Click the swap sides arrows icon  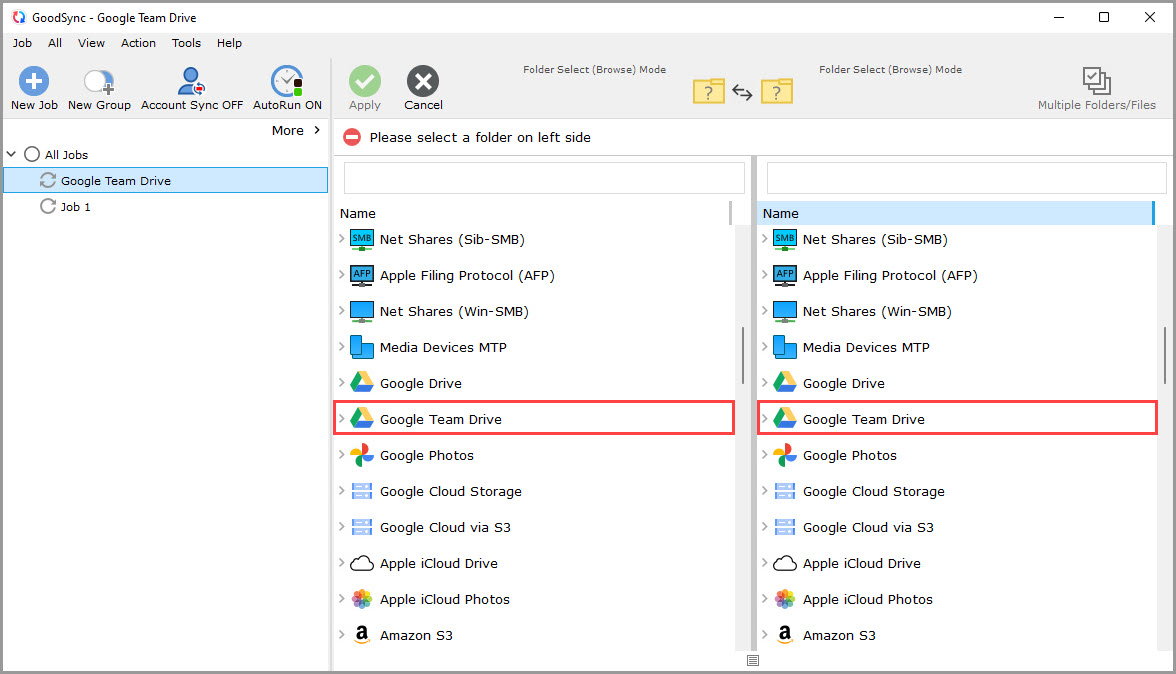click(x=742, y=91)
